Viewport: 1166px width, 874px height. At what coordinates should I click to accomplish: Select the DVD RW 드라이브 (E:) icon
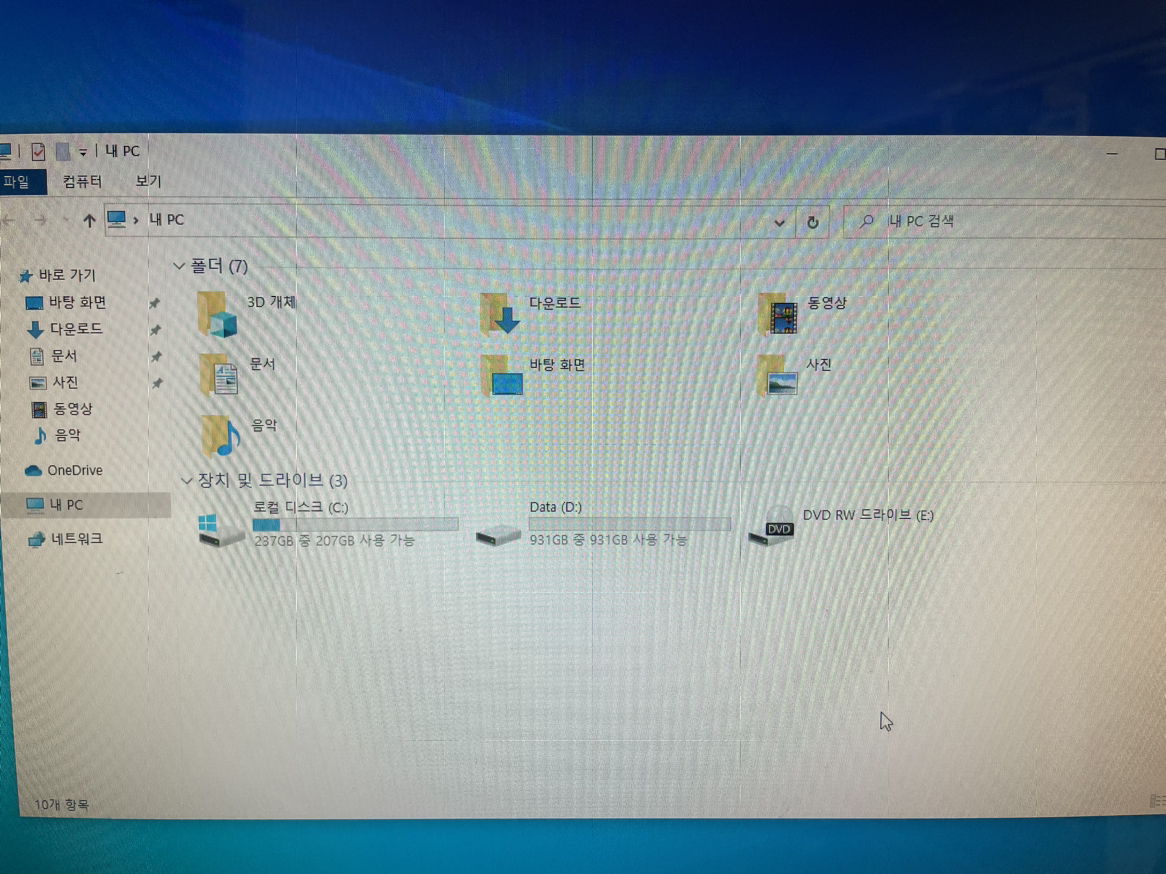[772, 527]
